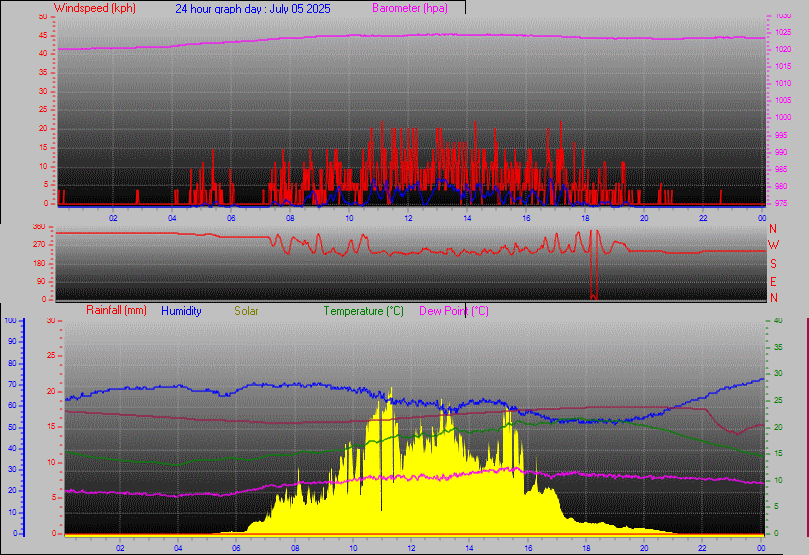Viewport: 809px width, 555px height.
Task: Click hour label "16" under the solar graph
Action: (x=528, y=548)
